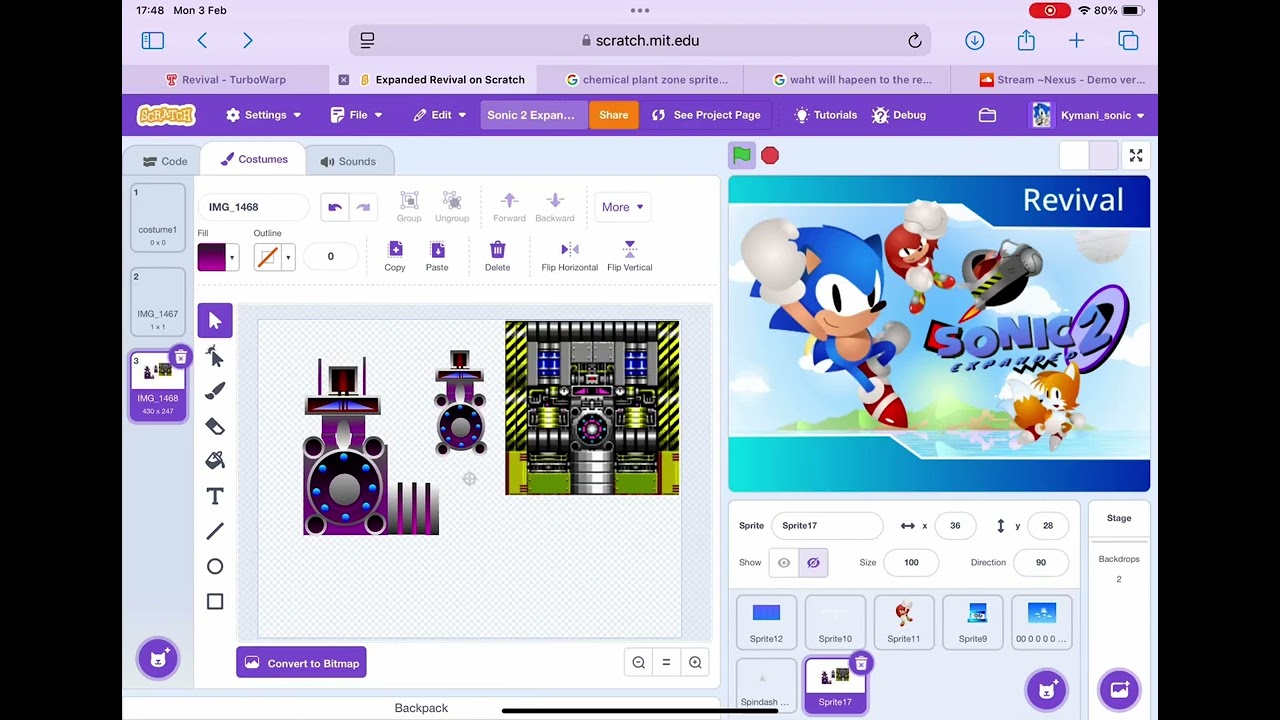
Task: Click the Share button
Action: (x=614, y=115)
